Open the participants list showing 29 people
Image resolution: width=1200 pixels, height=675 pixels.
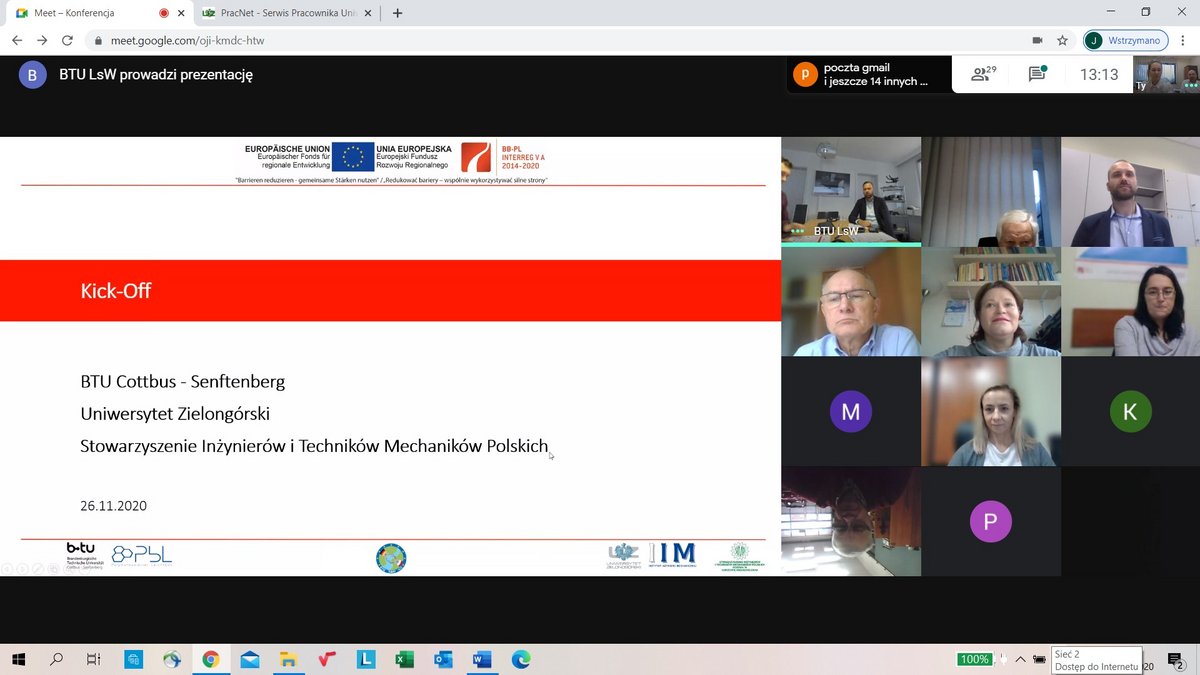983,74
